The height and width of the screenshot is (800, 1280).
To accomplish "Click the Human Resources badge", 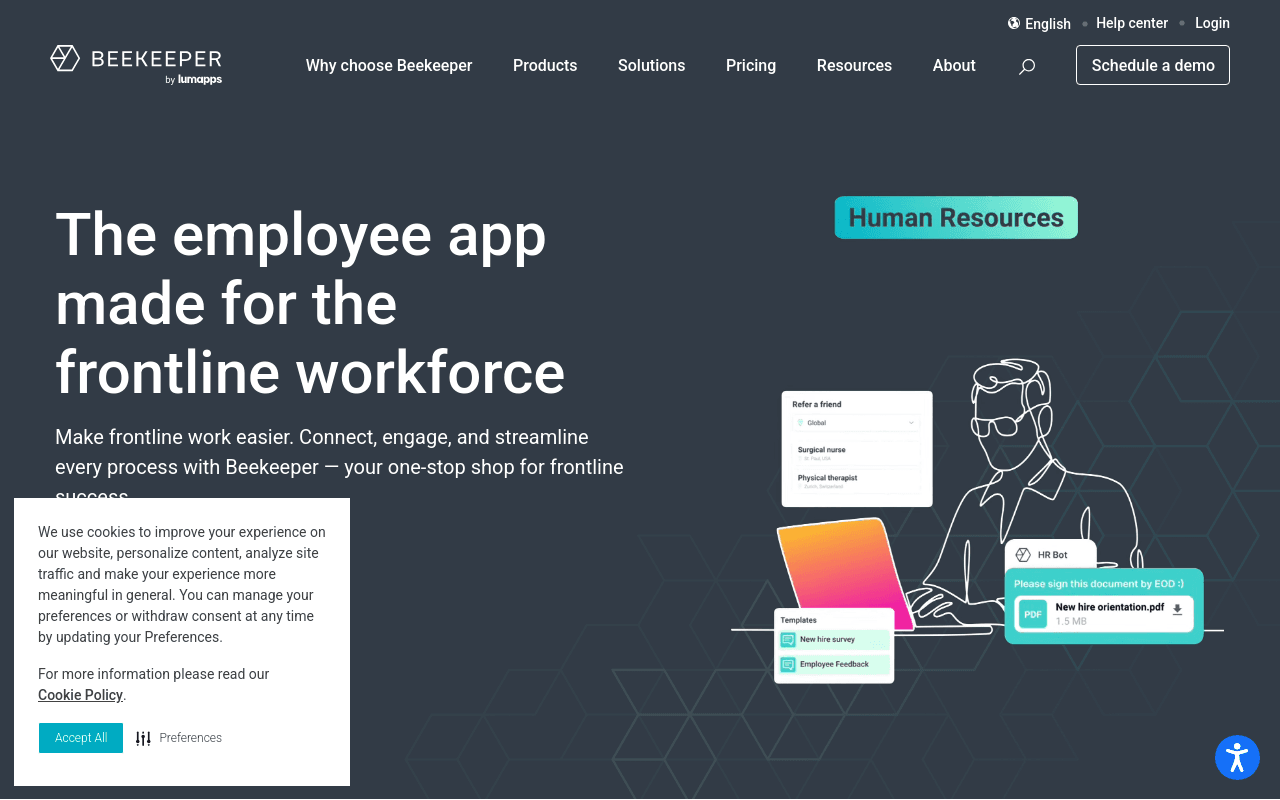I will coord(956,218).
